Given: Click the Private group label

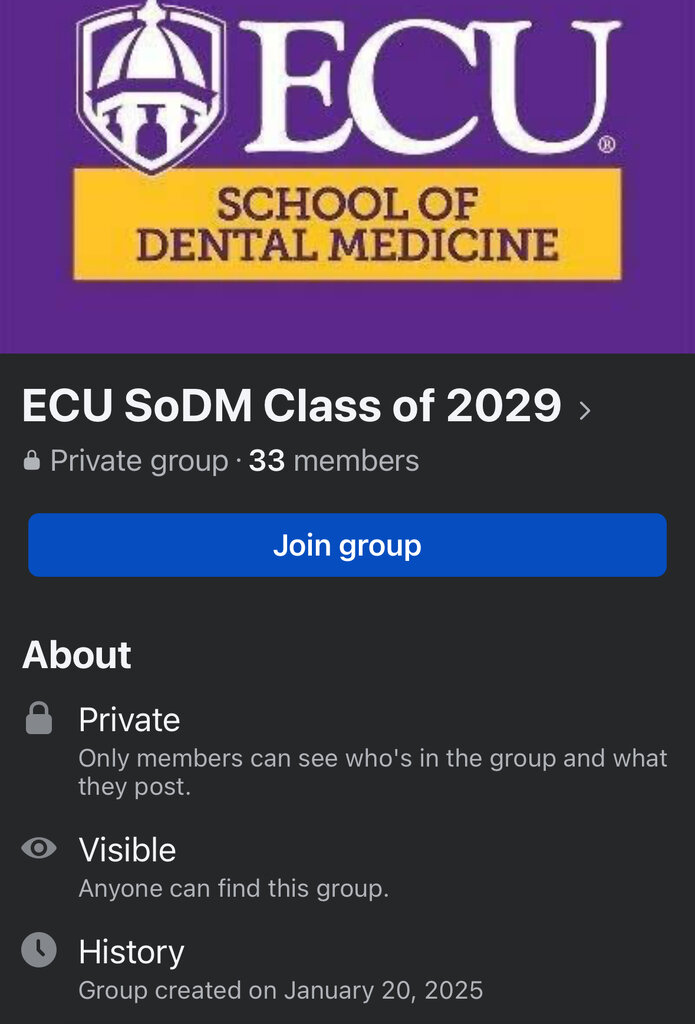Looking at the screenshot, I should coord(139,462).
